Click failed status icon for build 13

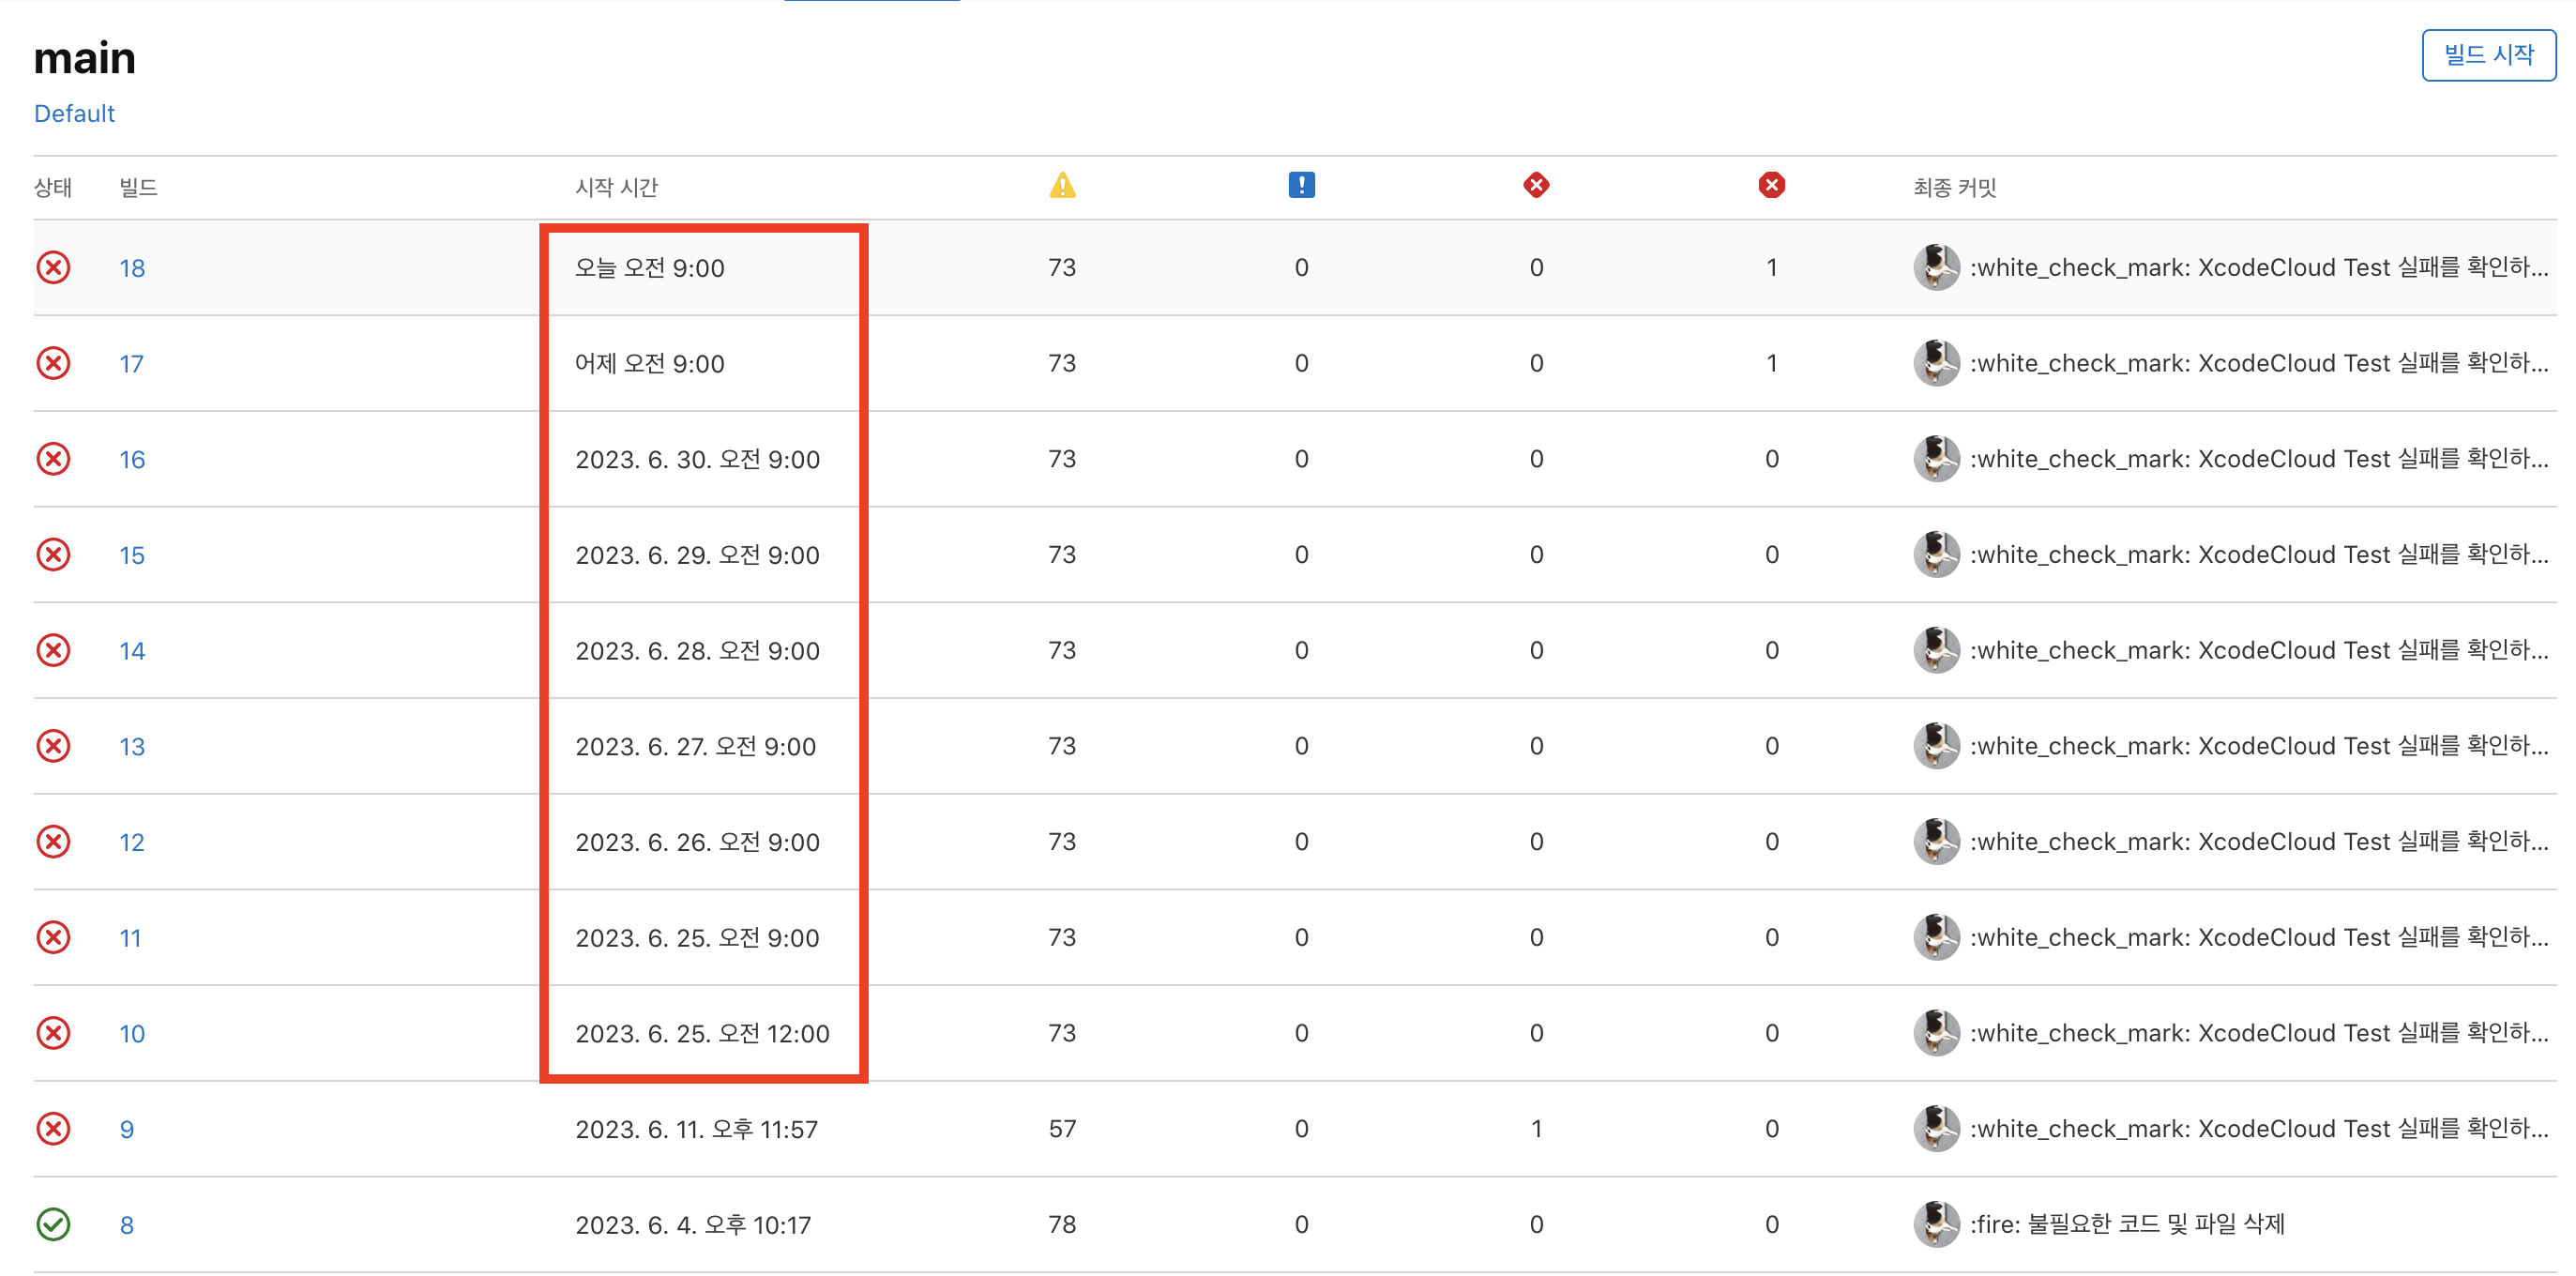coord(53,746)
